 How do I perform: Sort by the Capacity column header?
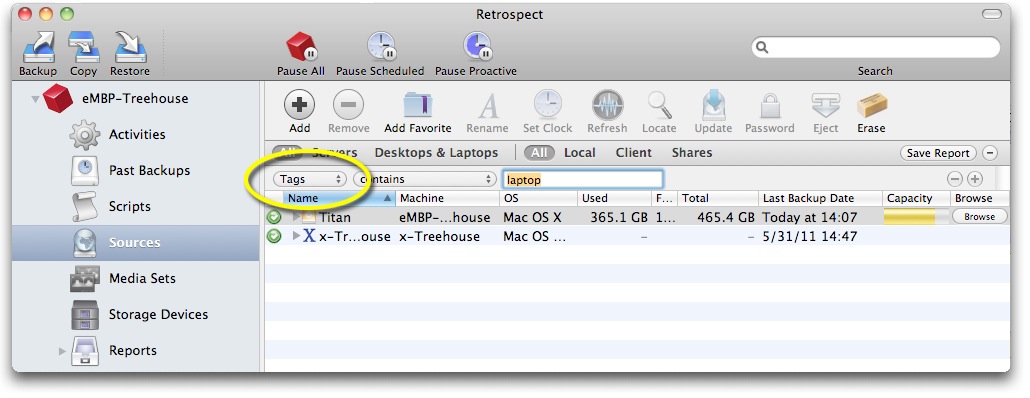(x=916, y=198)
